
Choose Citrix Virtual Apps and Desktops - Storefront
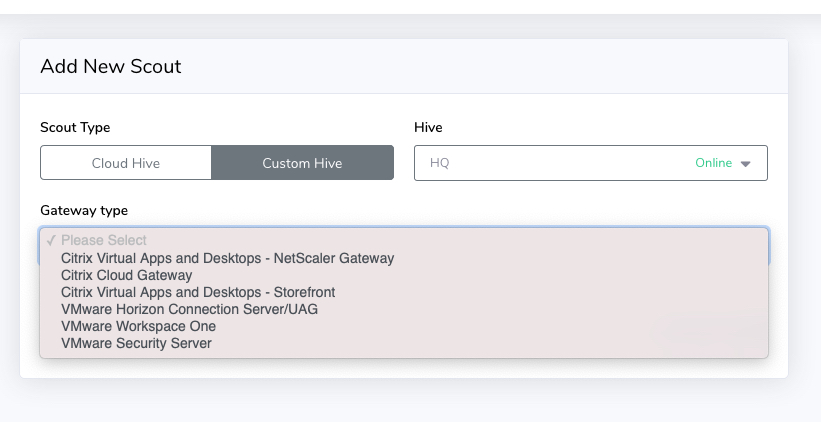(404, 292)
